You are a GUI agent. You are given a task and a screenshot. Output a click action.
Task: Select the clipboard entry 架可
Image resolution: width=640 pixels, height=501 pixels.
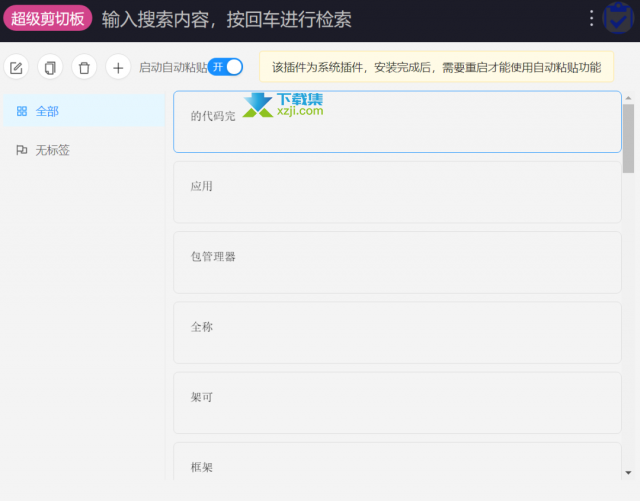[397, 403]
